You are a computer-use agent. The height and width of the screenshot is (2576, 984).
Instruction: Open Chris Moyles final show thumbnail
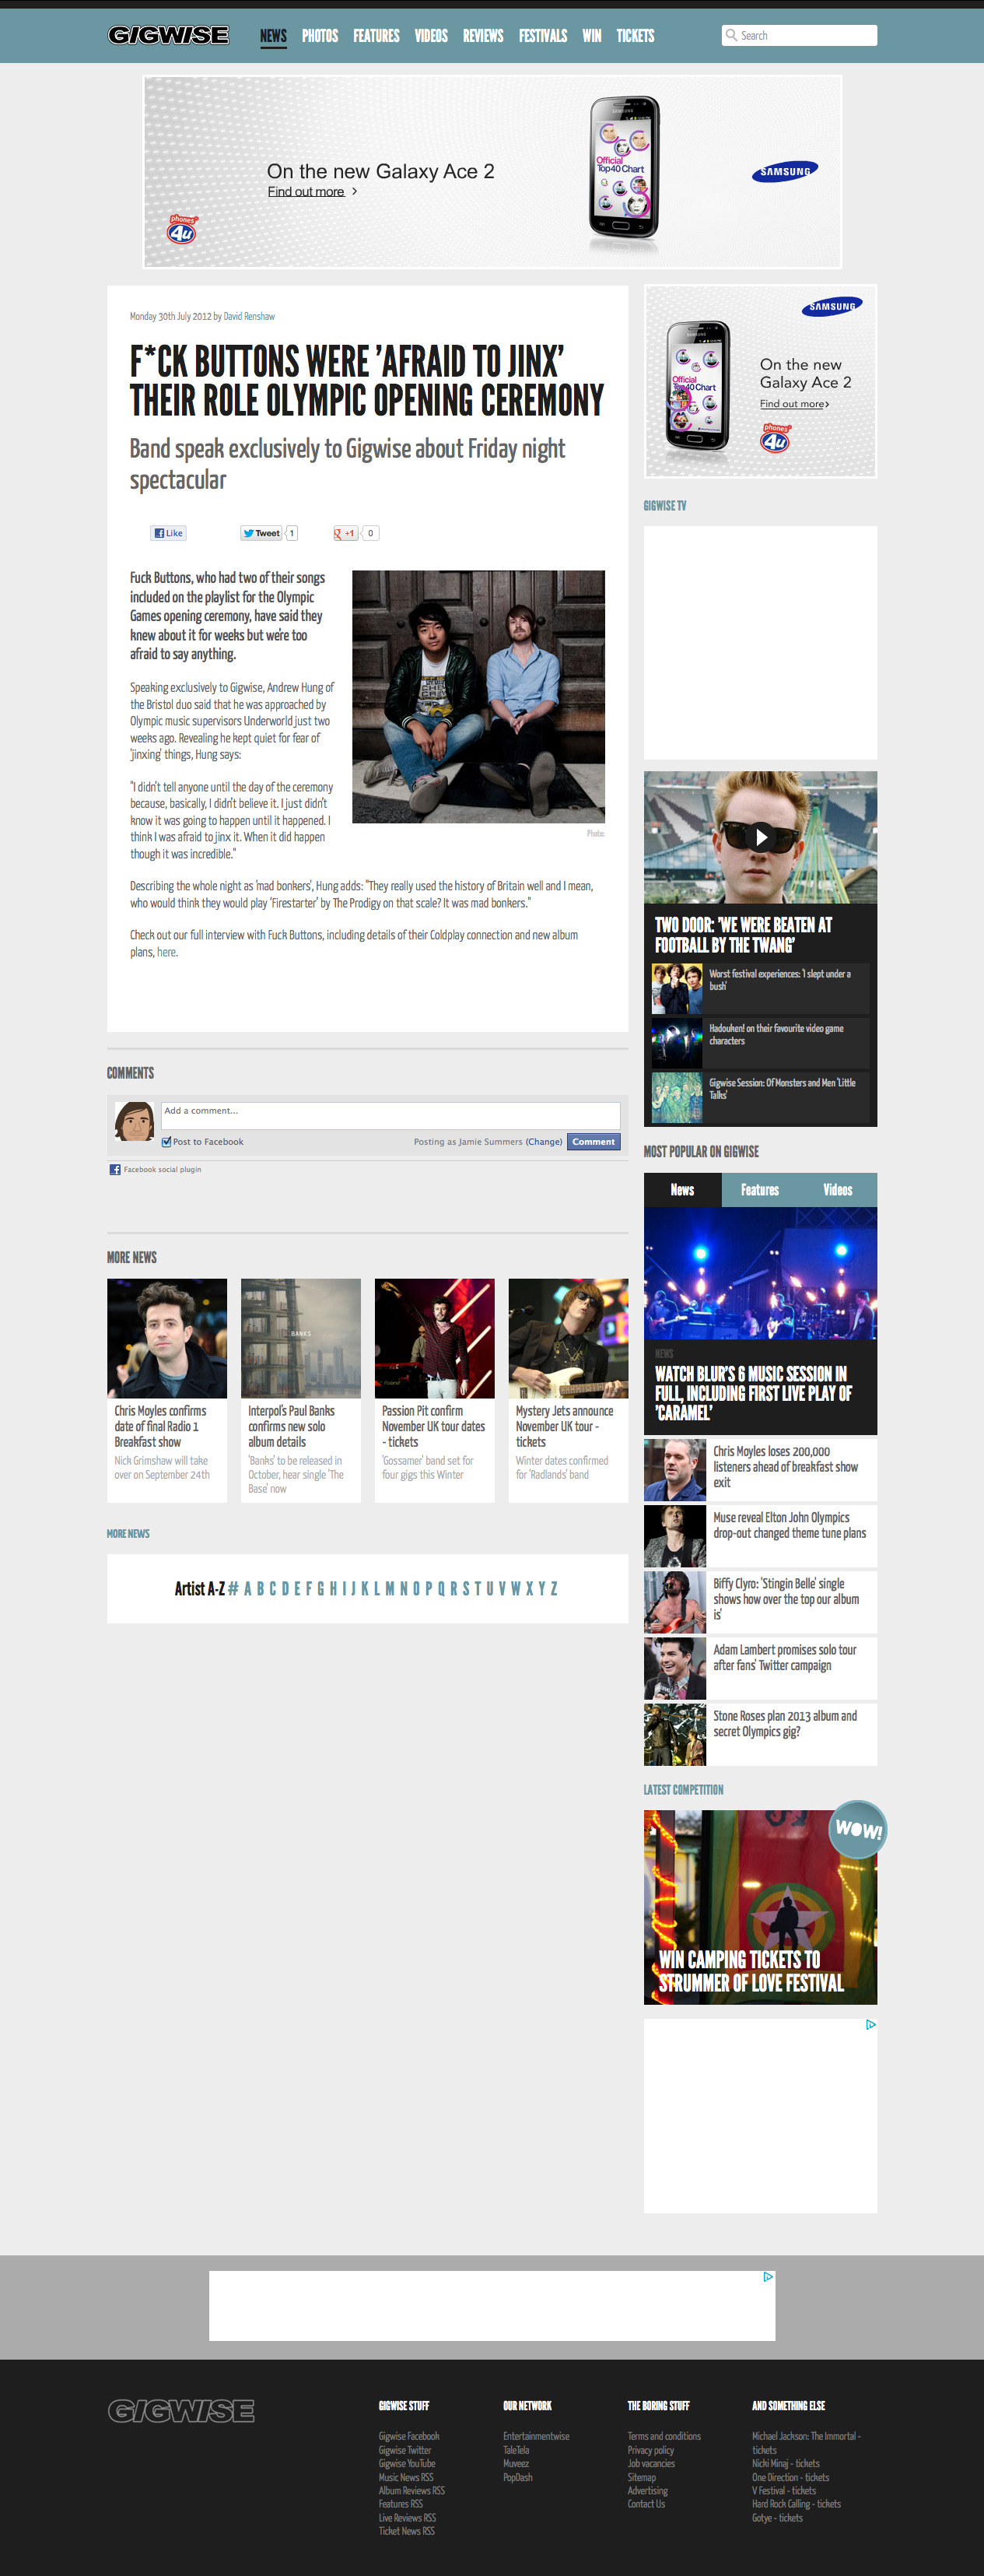pyautogui.click(x=167, y=1338)
